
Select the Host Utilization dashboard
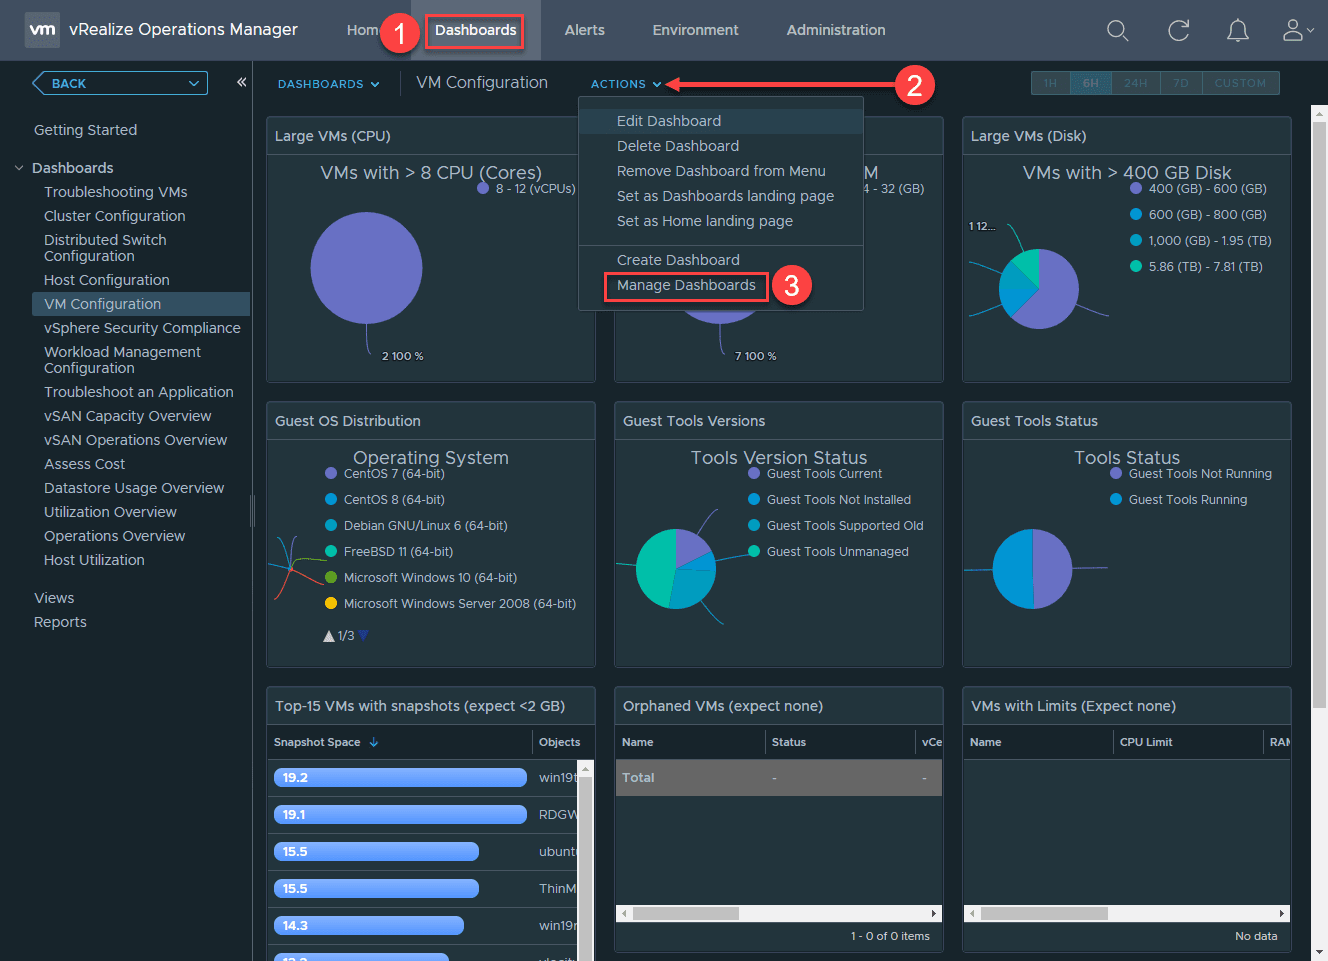pos(94,559)
